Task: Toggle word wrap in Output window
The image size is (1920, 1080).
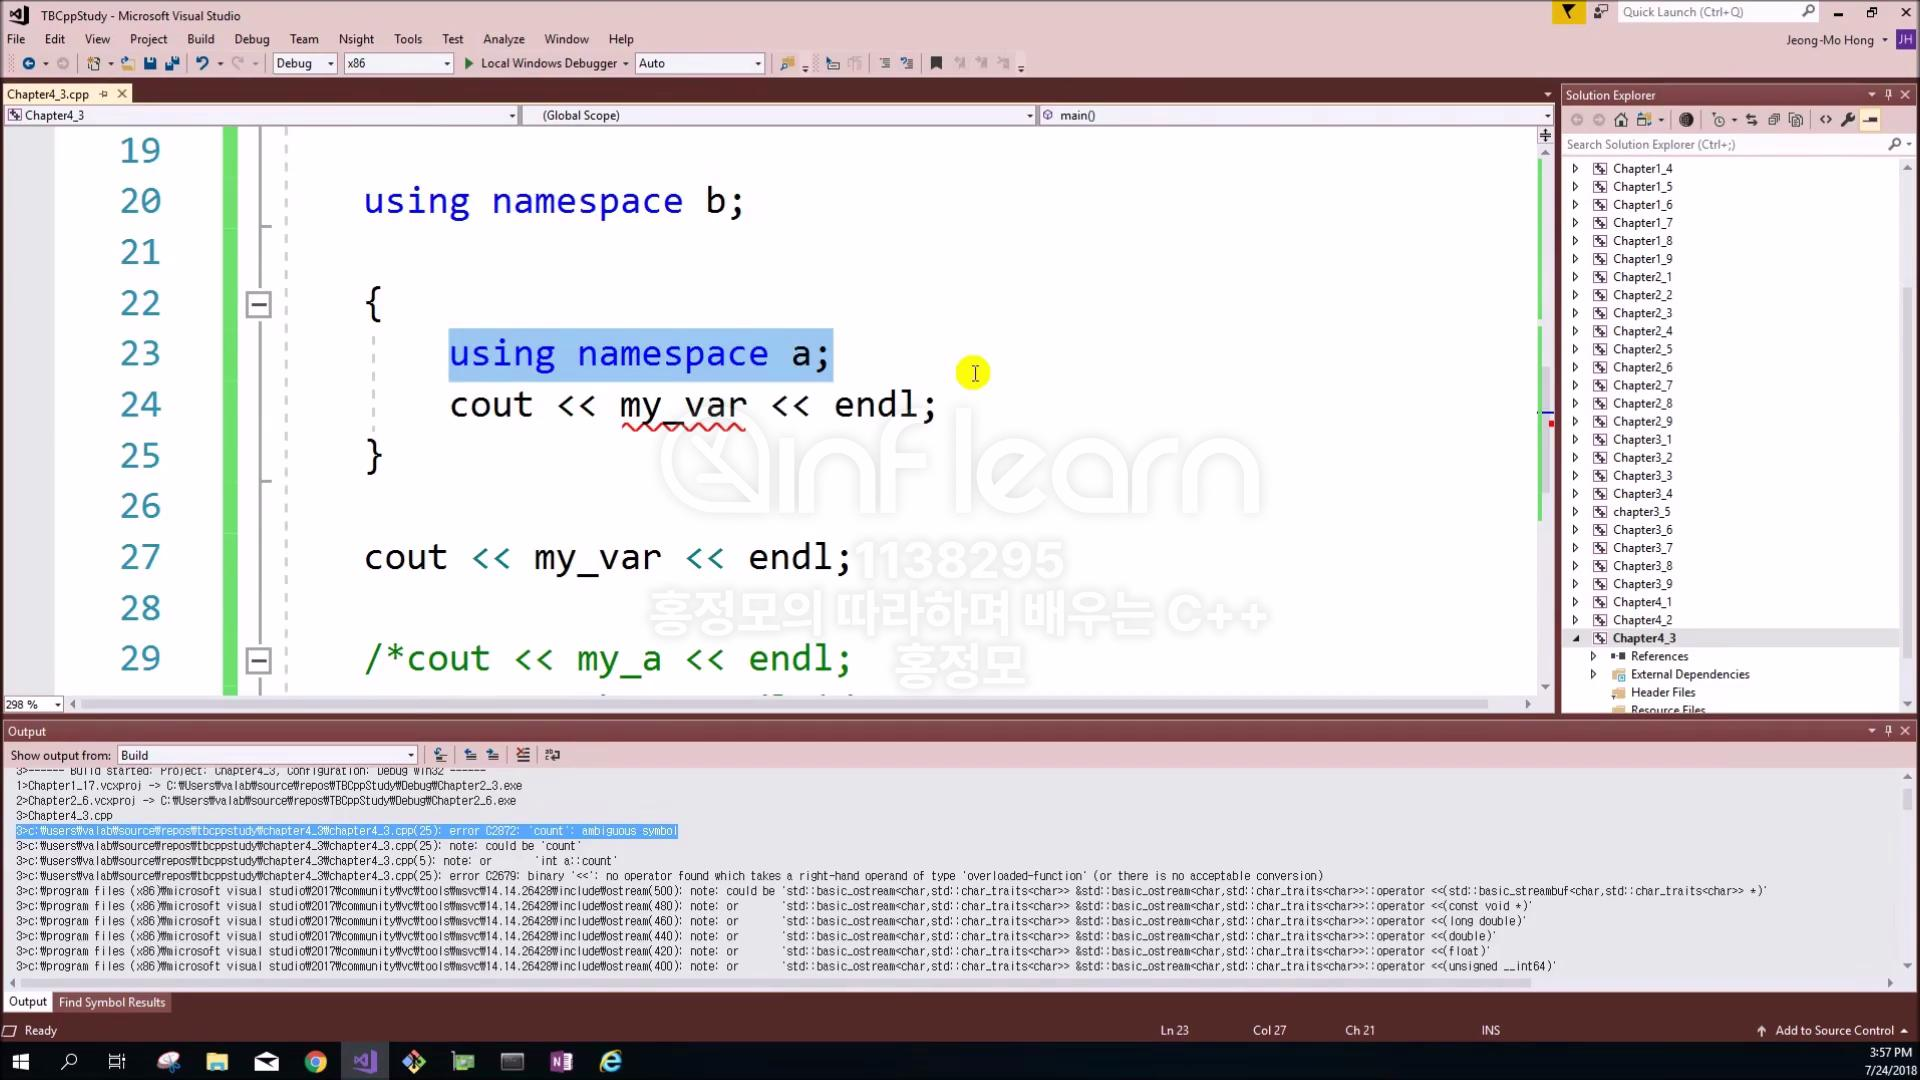Action: [552, 755]
